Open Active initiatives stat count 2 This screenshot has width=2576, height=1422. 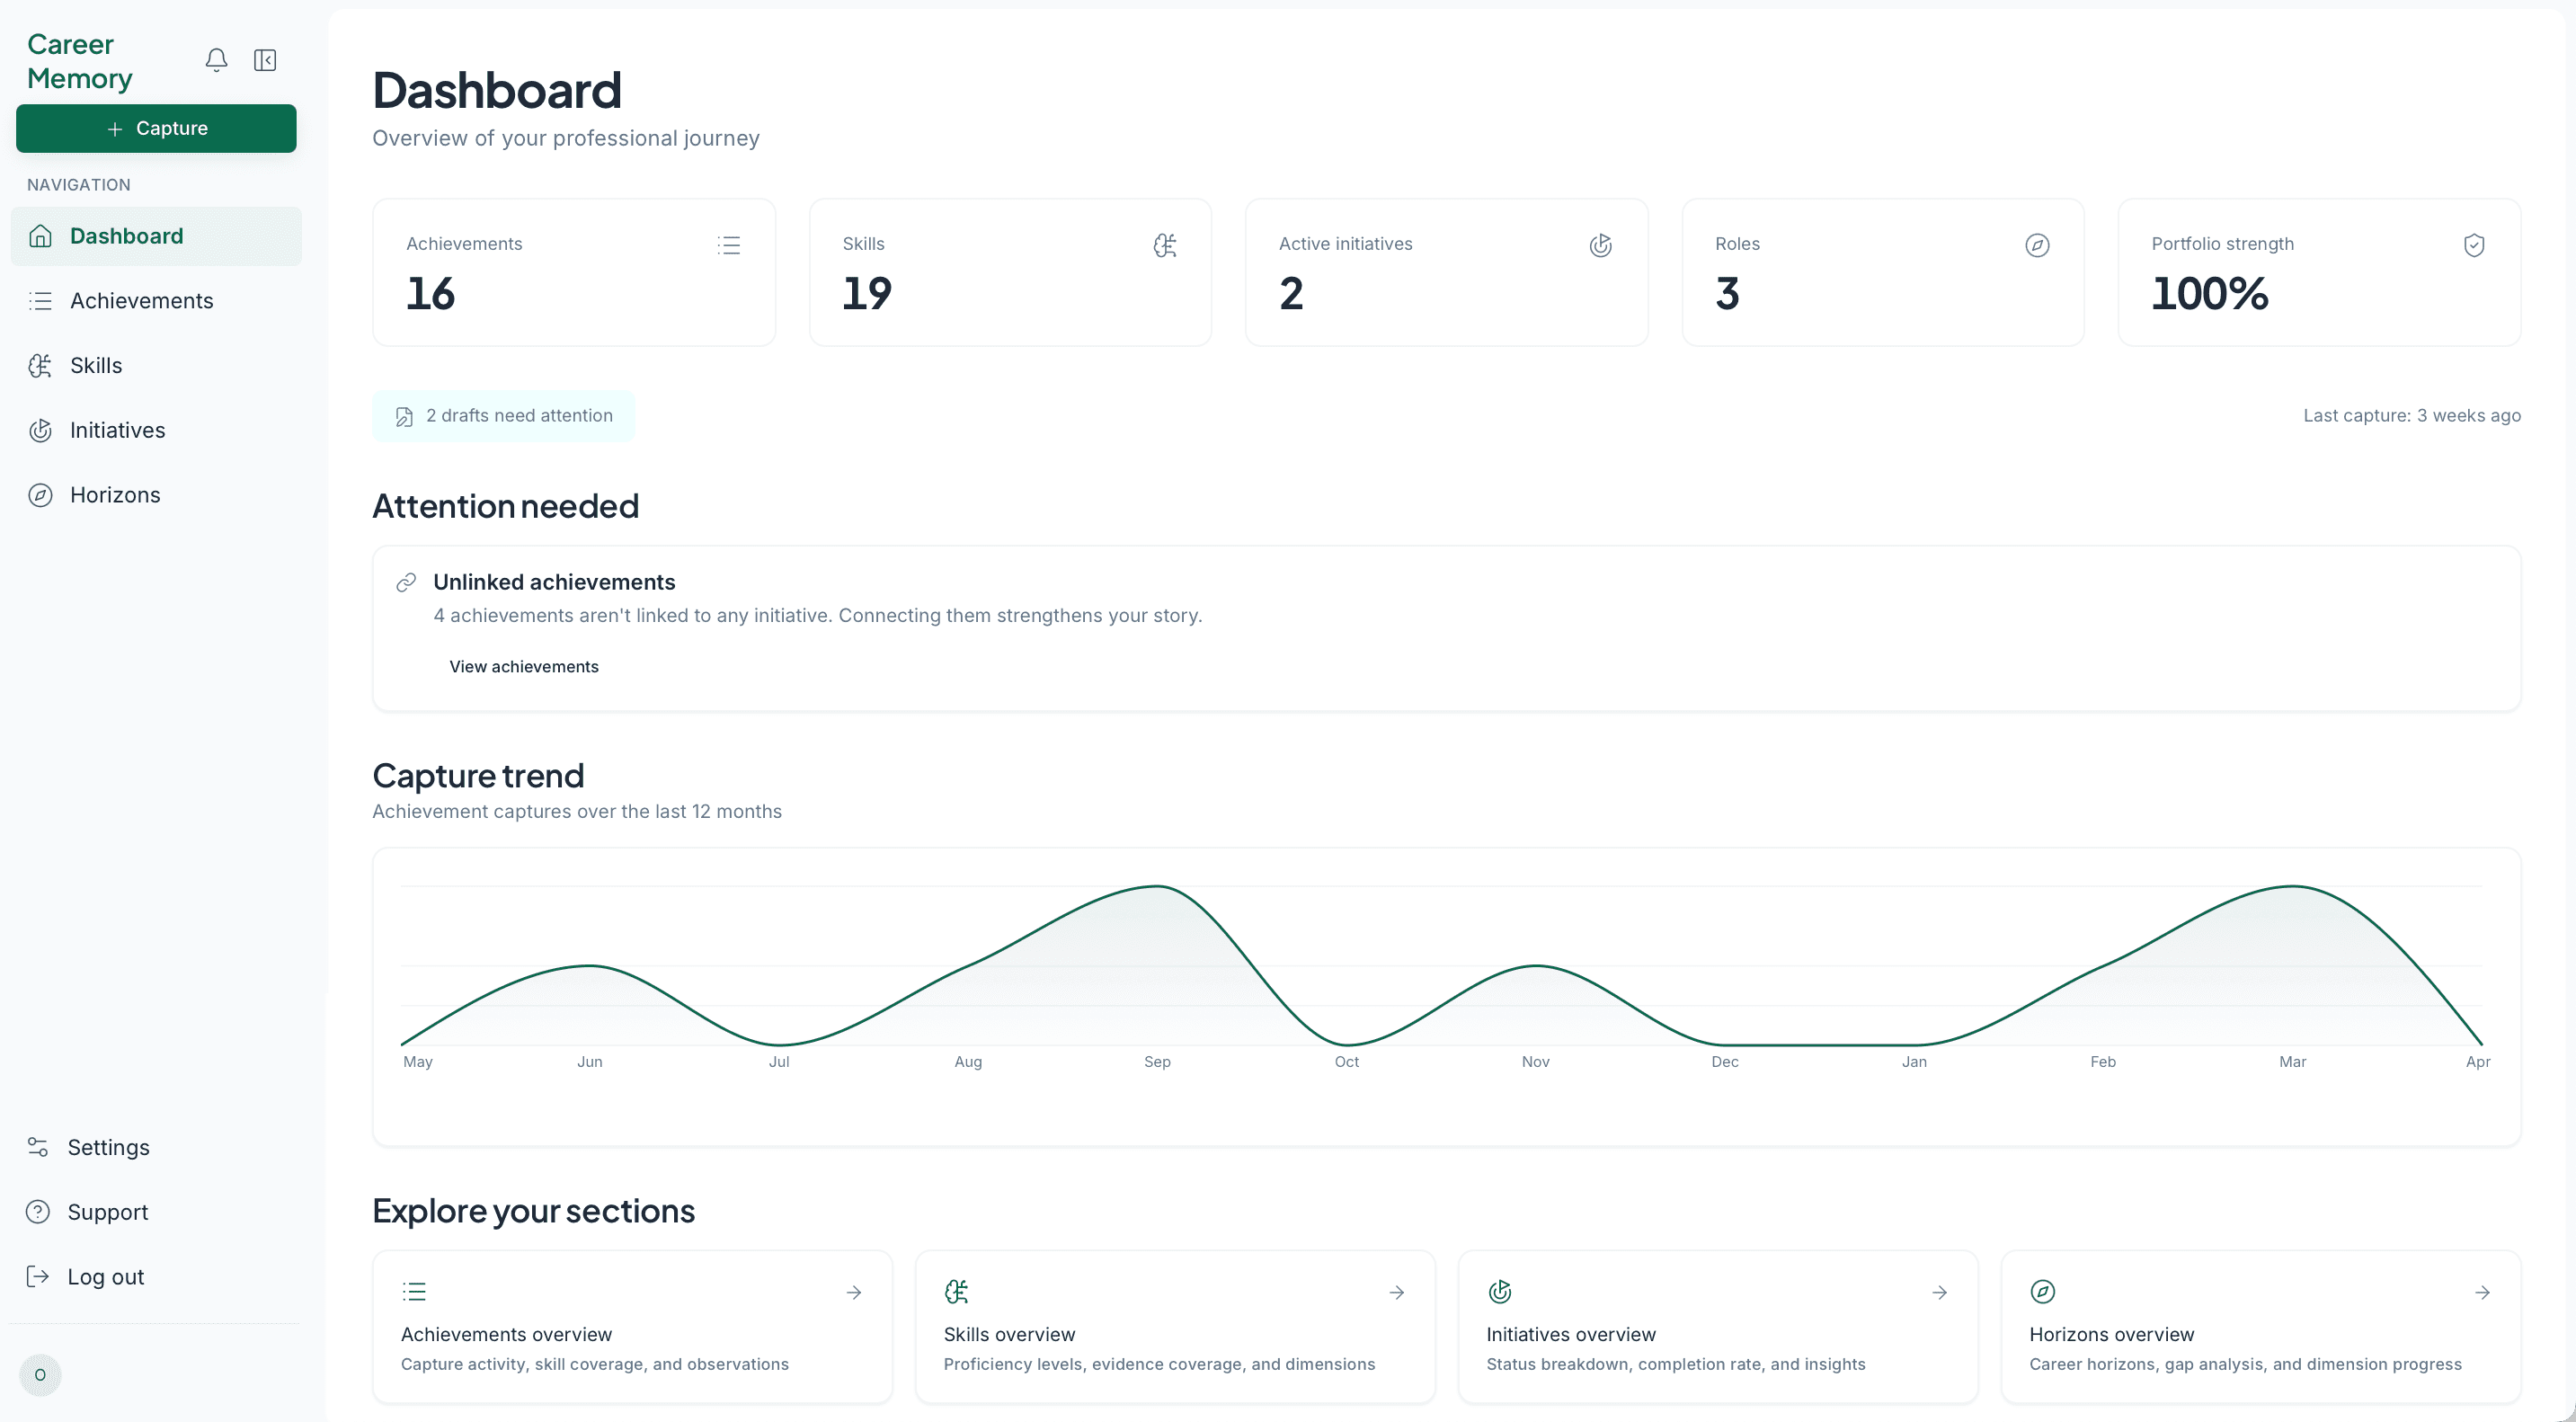coord(1292,294)
